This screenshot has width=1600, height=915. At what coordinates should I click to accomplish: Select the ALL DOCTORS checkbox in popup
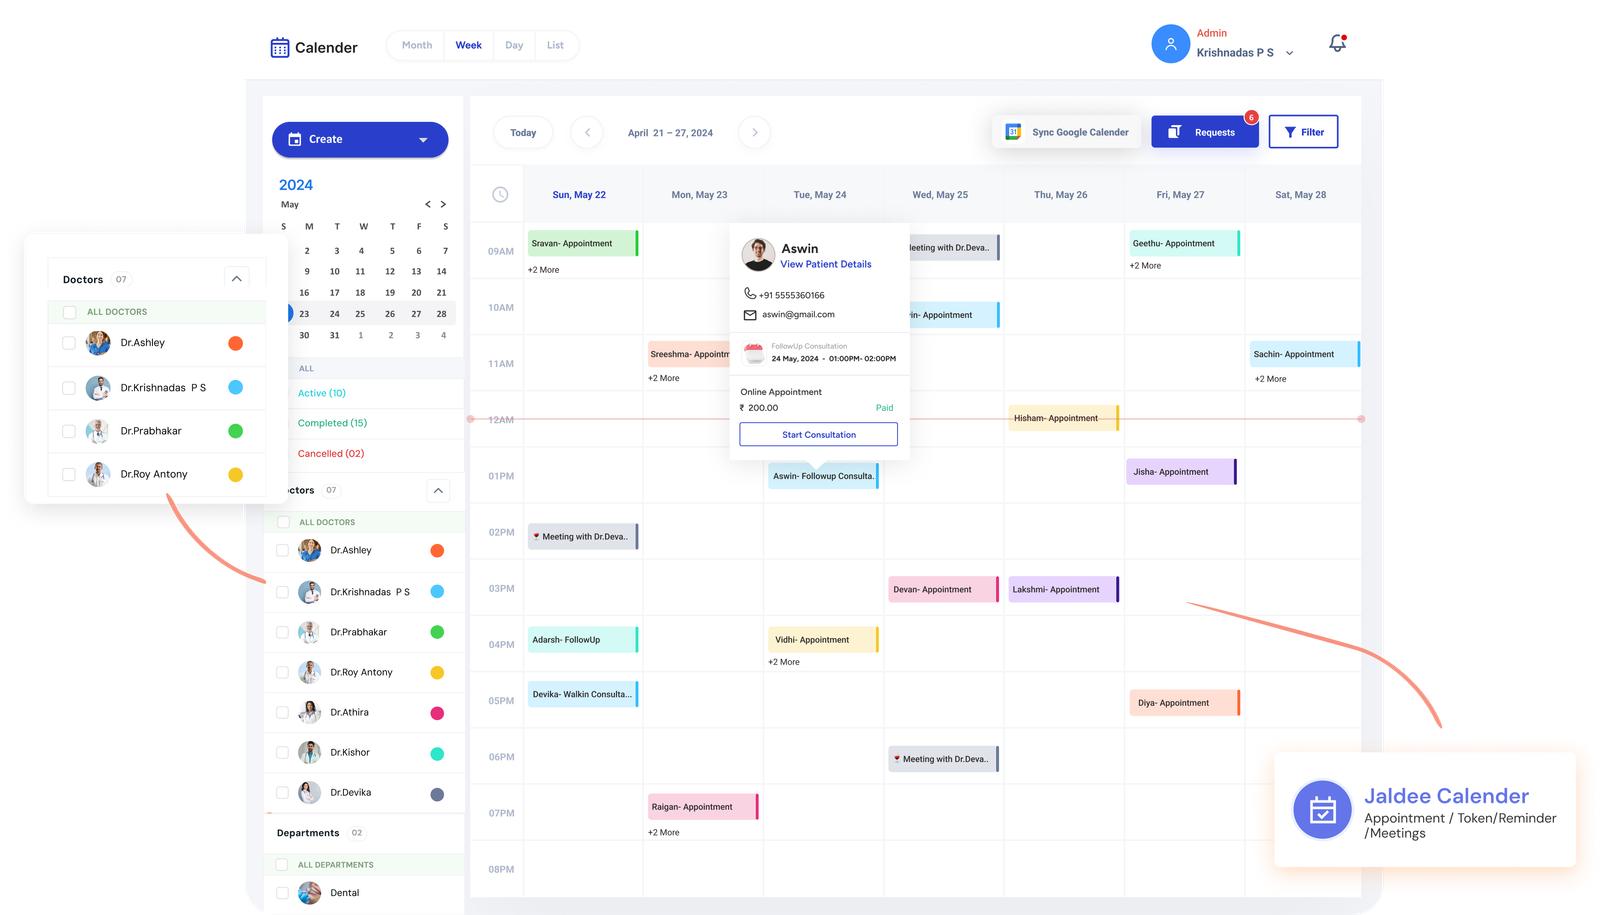69,312
